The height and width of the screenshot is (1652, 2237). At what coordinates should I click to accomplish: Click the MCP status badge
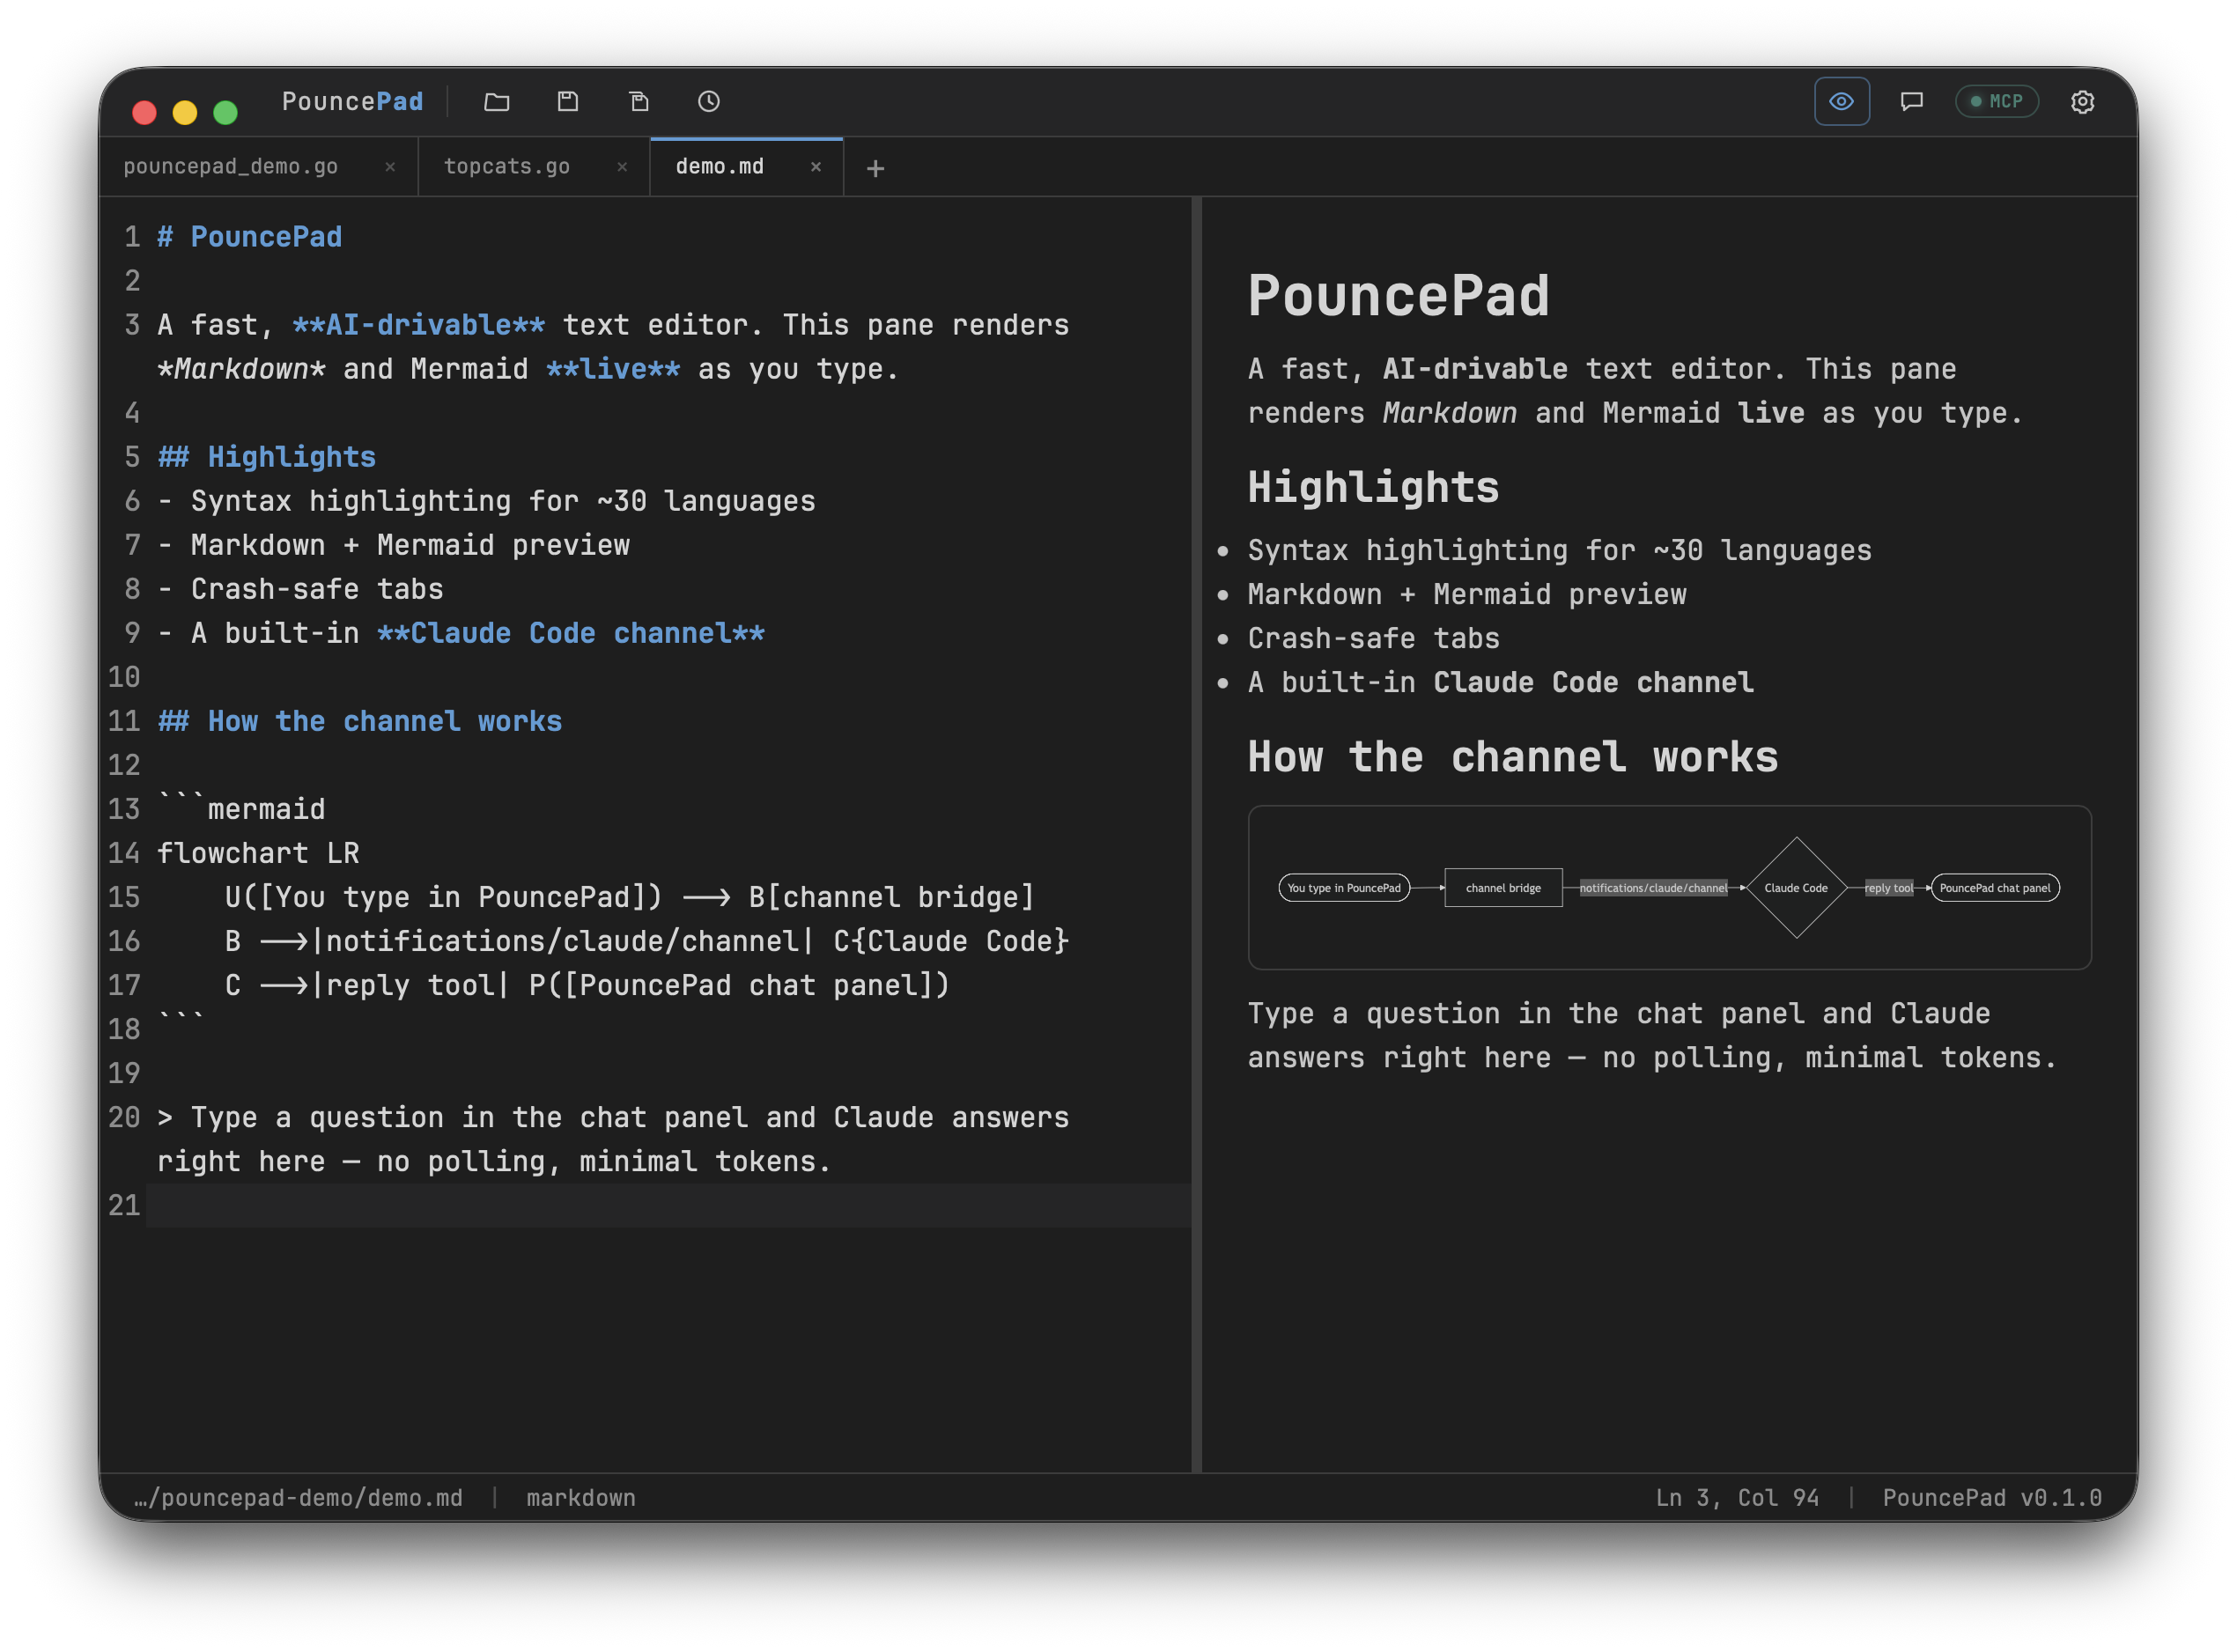[1996, 101]
